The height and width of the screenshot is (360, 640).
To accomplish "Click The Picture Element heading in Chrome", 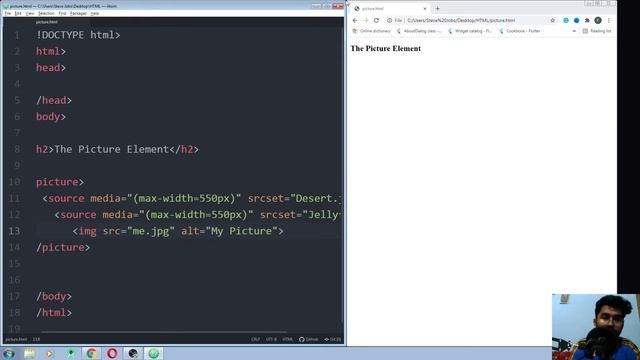I will pyautogui.click(x=386, y=49).
